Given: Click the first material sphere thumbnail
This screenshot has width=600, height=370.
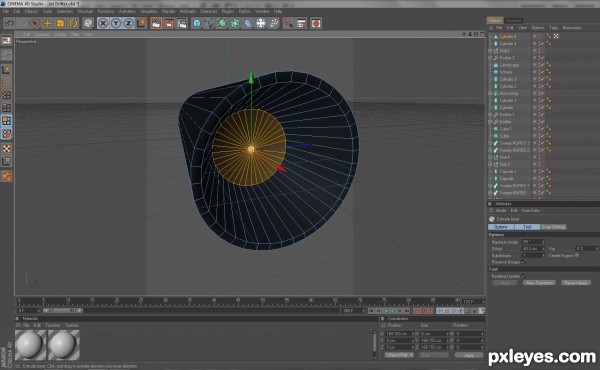Looking at the screenshot, I should (30, 345).
